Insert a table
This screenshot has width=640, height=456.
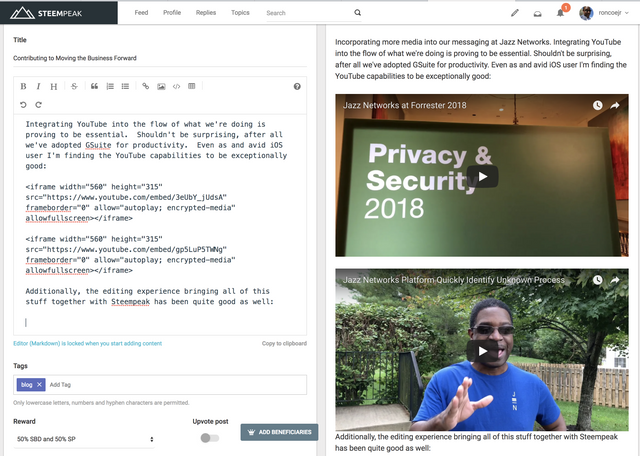click(x=192, y=86)
